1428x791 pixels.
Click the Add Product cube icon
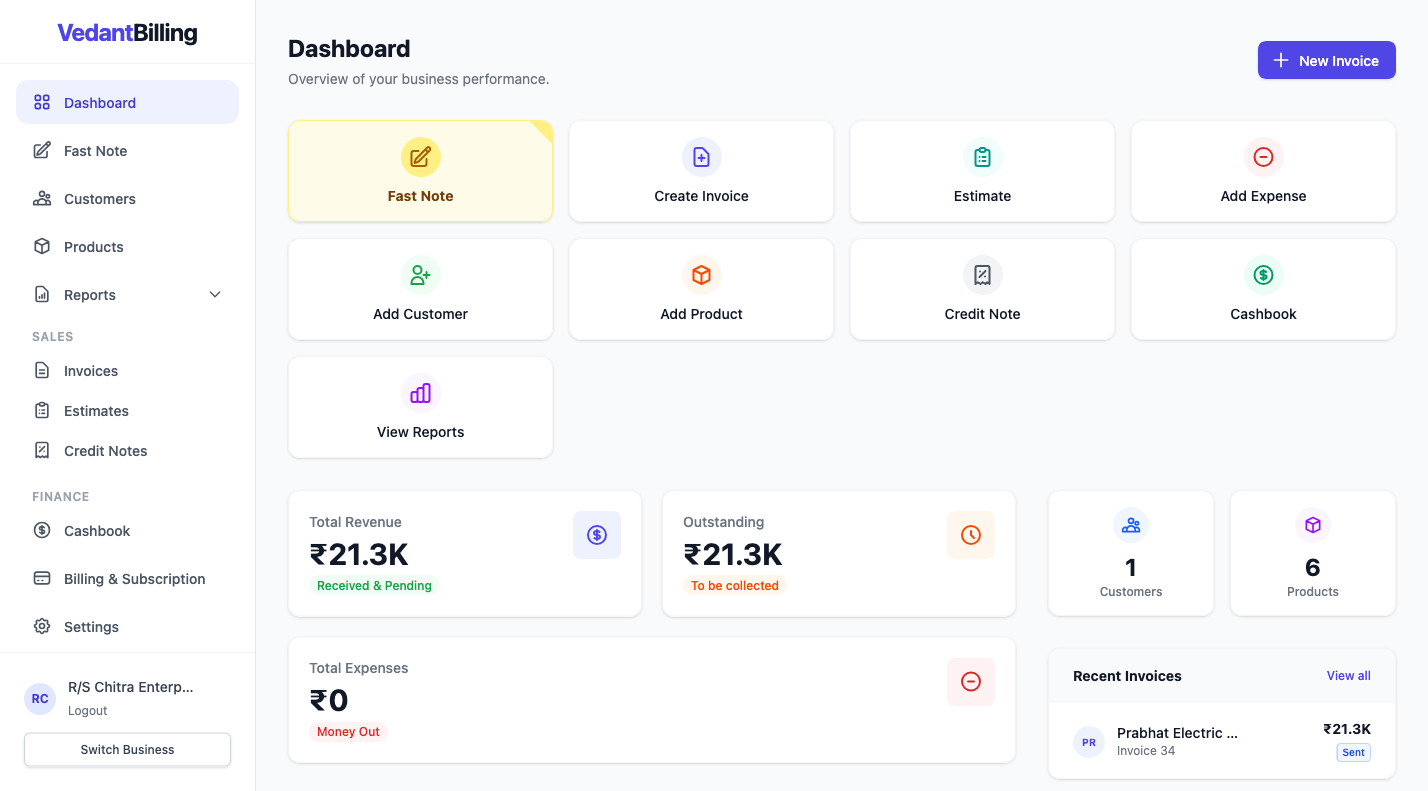tap(701, 275)
